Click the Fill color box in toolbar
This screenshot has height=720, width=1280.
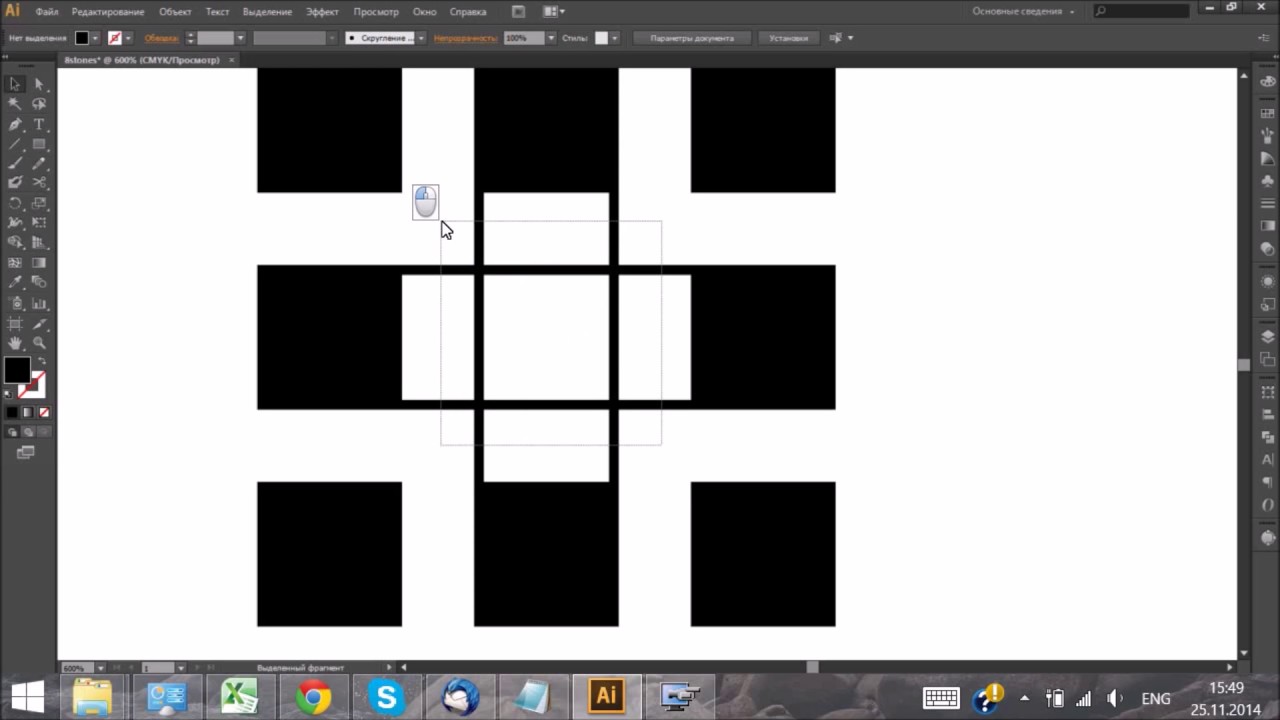(x=16, y=370)
